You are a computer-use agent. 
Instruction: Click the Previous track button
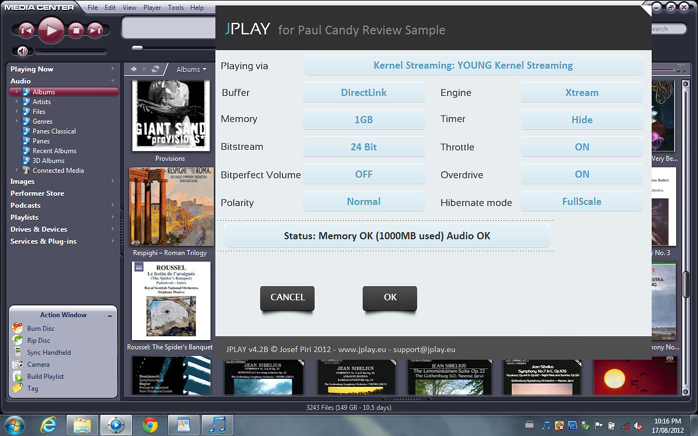point(26,30)
